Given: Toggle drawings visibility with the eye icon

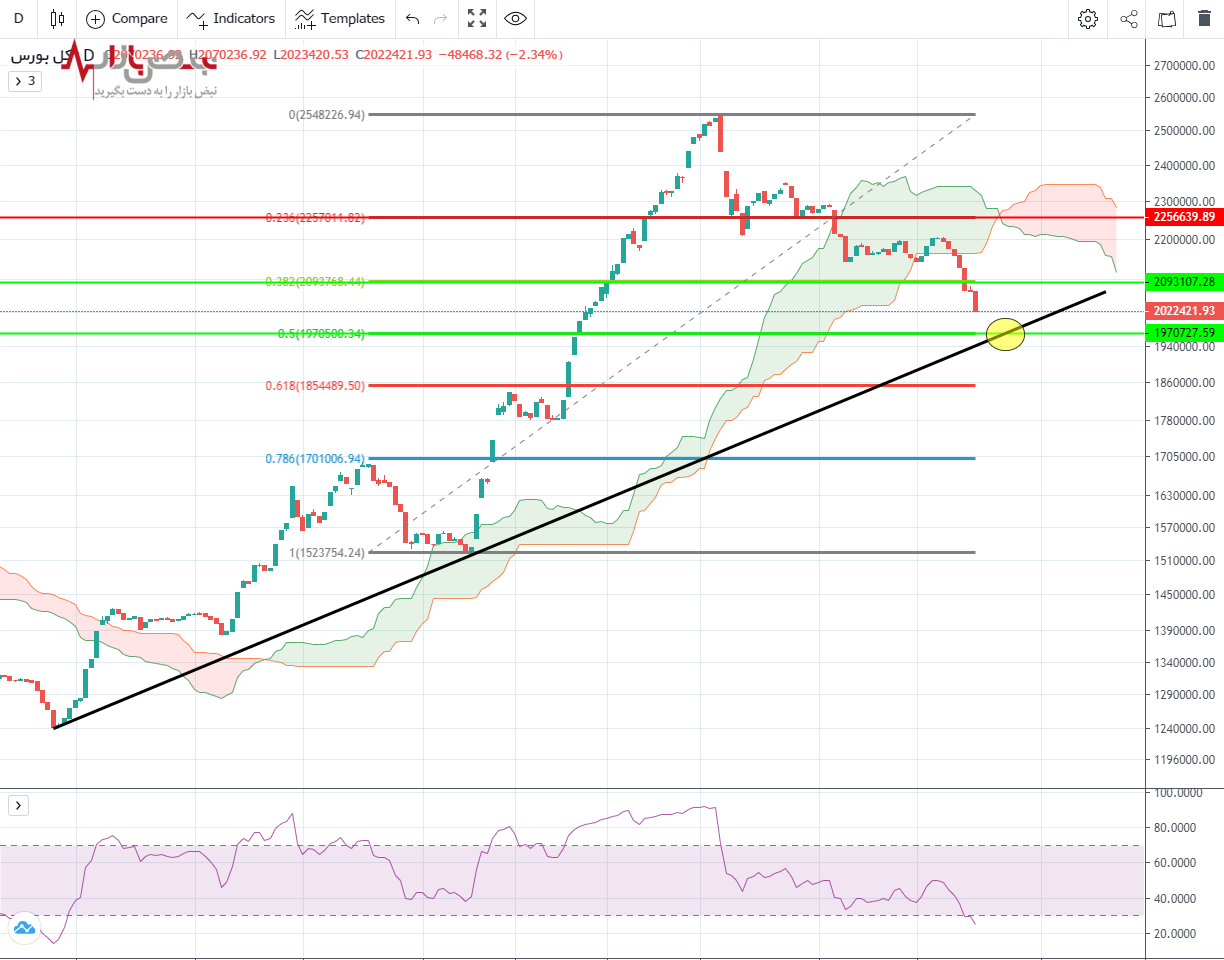Looking at the screenshot, I should [x=515, y=18].
